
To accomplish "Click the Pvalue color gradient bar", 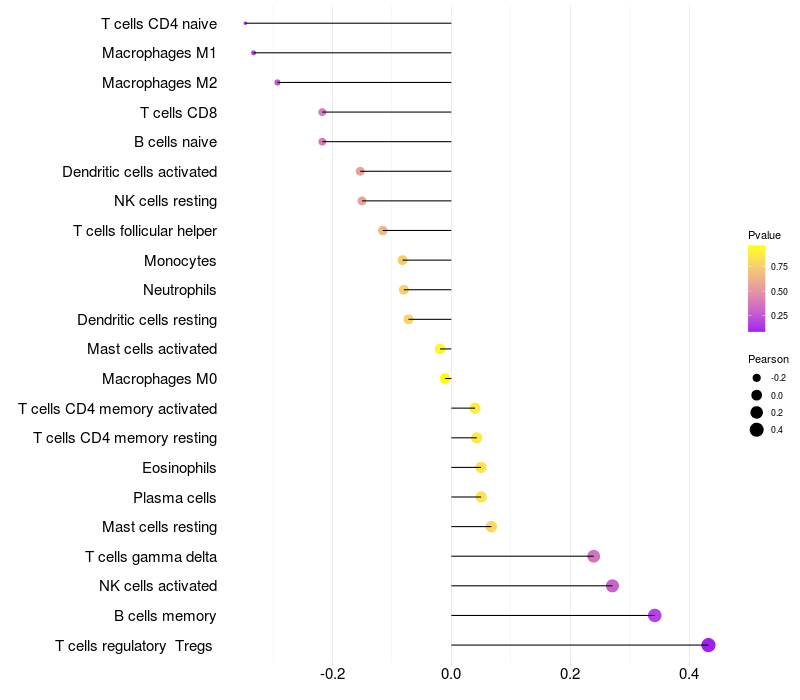I will (x=757, y=288).
